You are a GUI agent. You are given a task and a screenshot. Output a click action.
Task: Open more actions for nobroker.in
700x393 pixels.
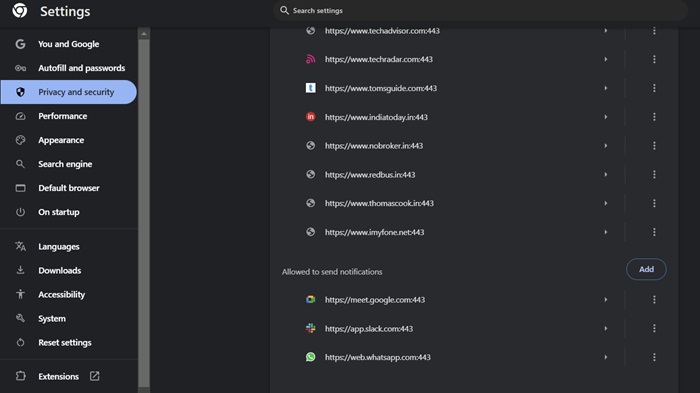(x=654, y=146)
